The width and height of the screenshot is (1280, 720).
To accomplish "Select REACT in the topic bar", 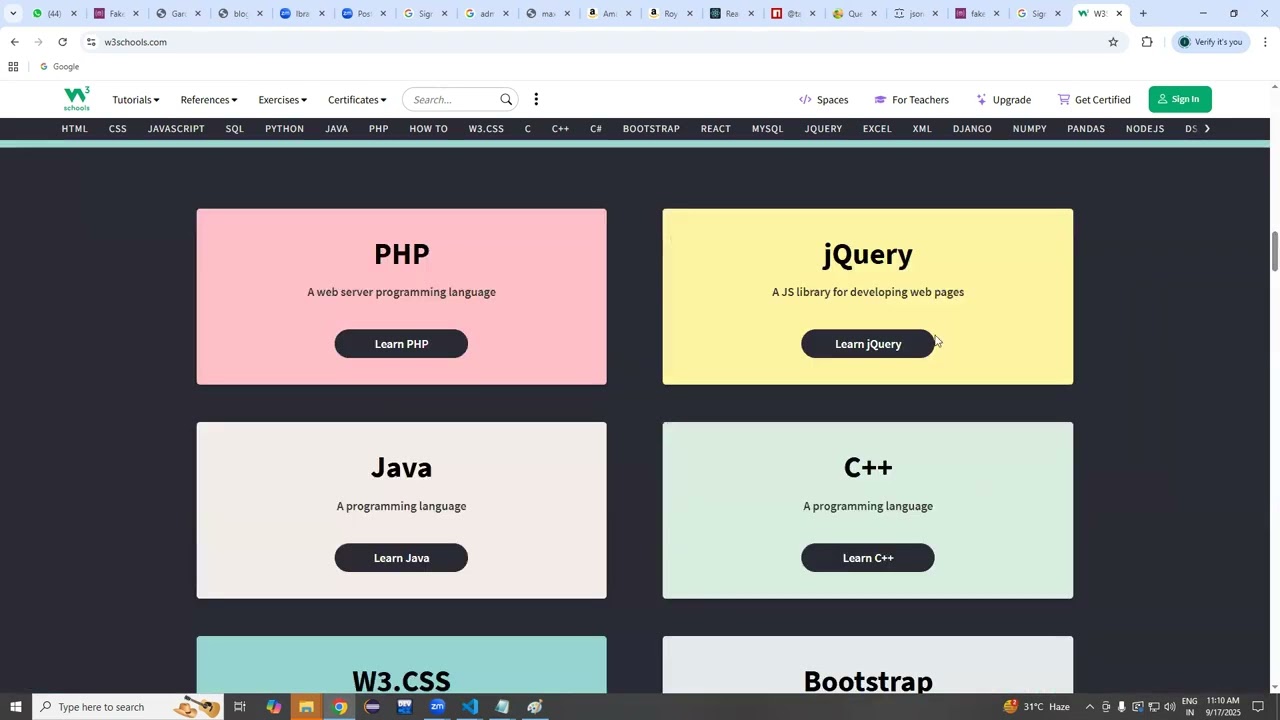I will coord(715,129).
